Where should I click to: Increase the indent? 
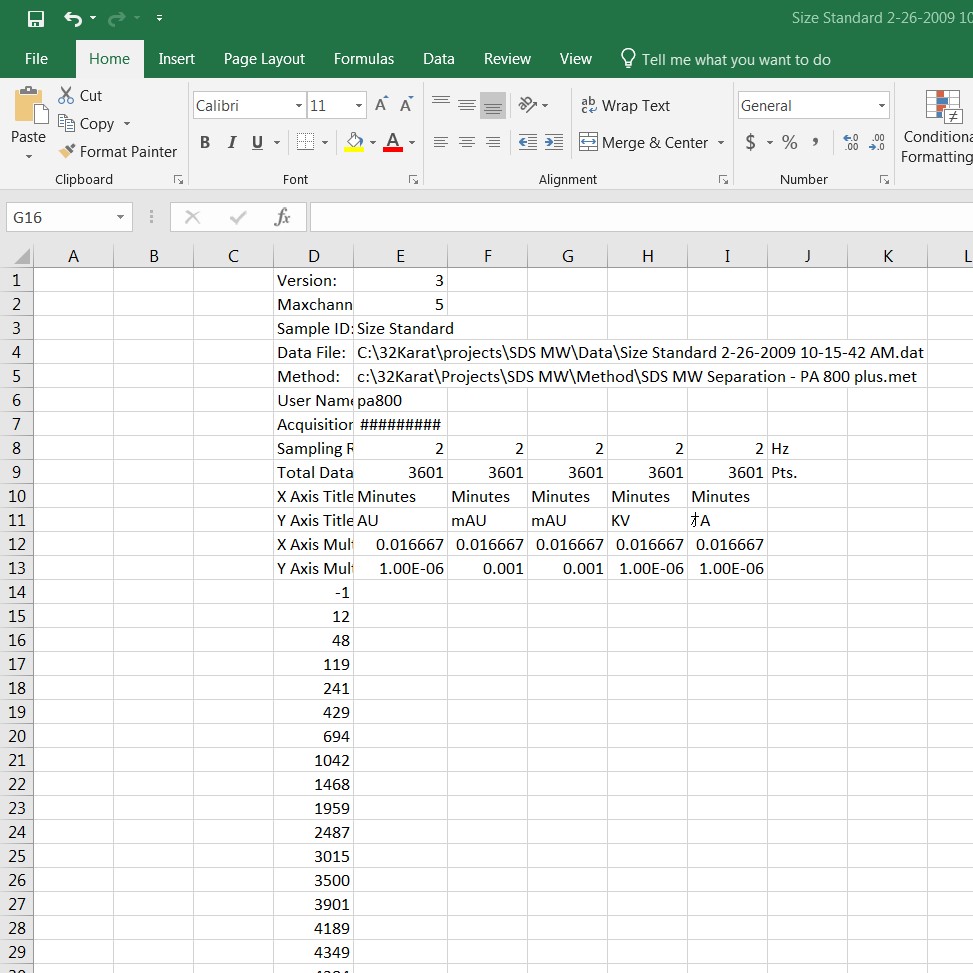[x=554, y=143]
